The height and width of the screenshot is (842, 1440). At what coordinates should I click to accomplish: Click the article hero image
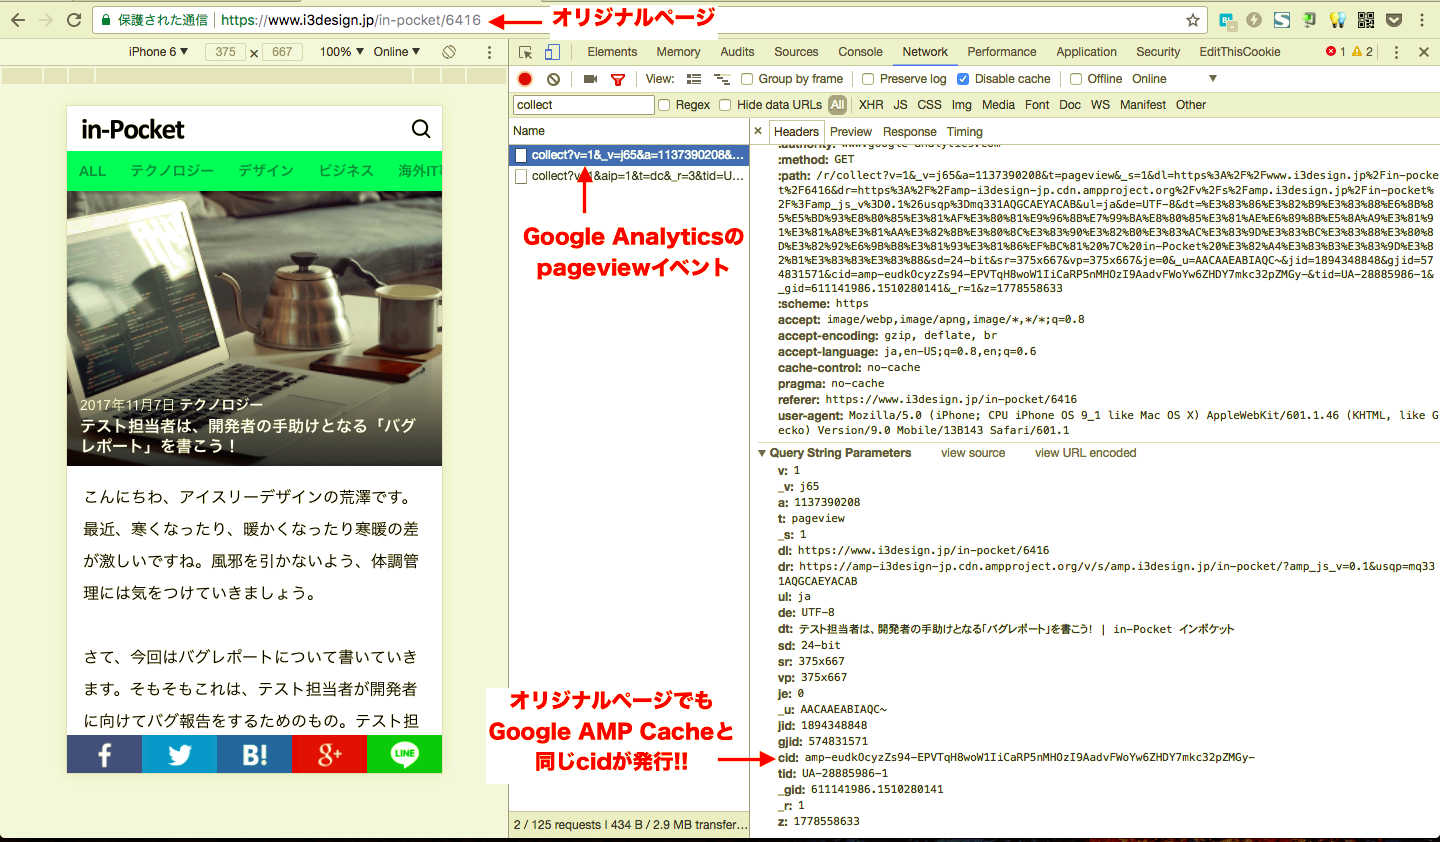[x=254, y=329]
